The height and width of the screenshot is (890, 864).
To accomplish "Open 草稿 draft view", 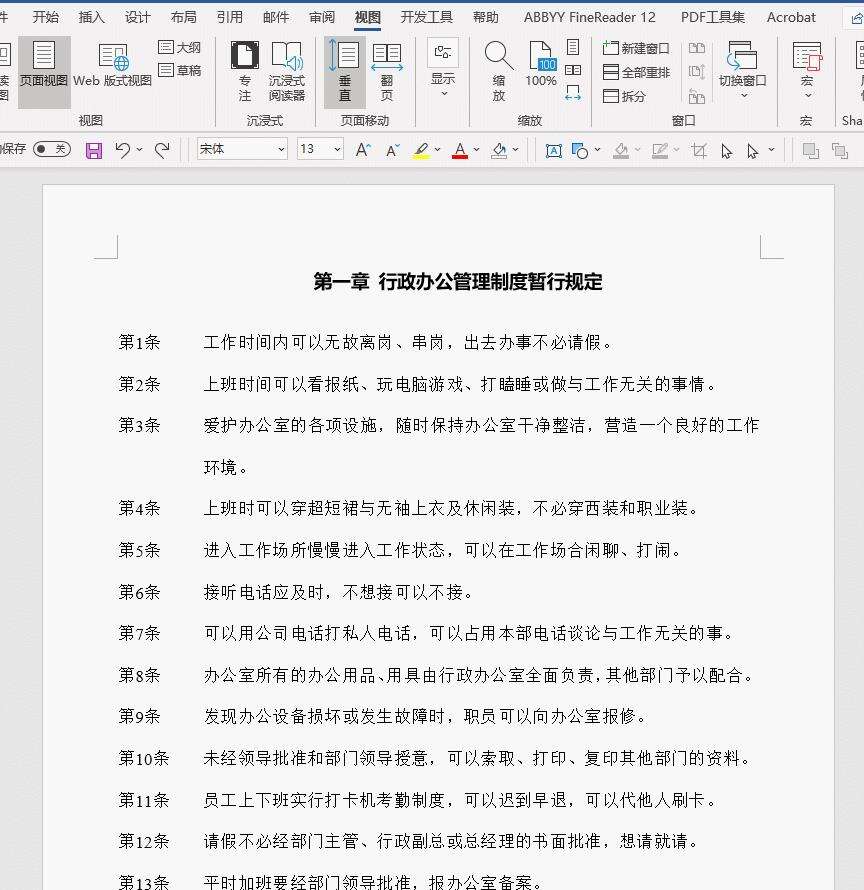I will tap(179, 70).
